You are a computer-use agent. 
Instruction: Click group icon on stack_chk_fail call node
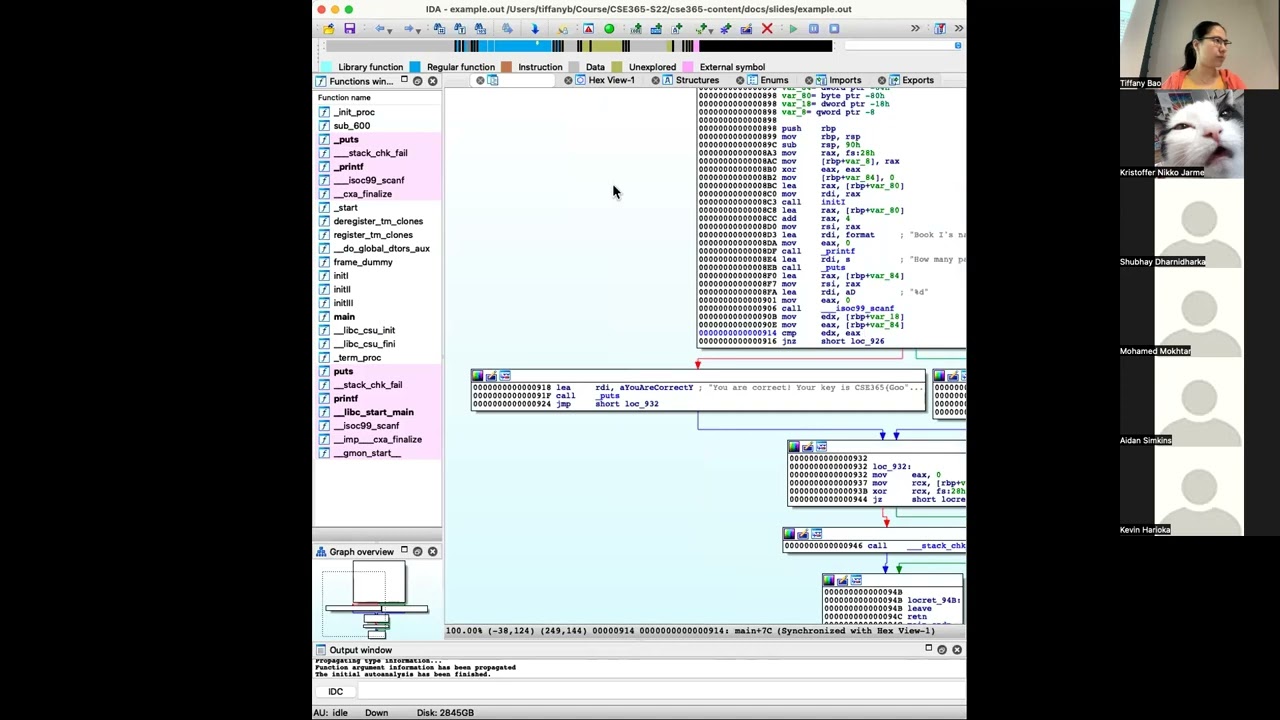pos(817,534)
